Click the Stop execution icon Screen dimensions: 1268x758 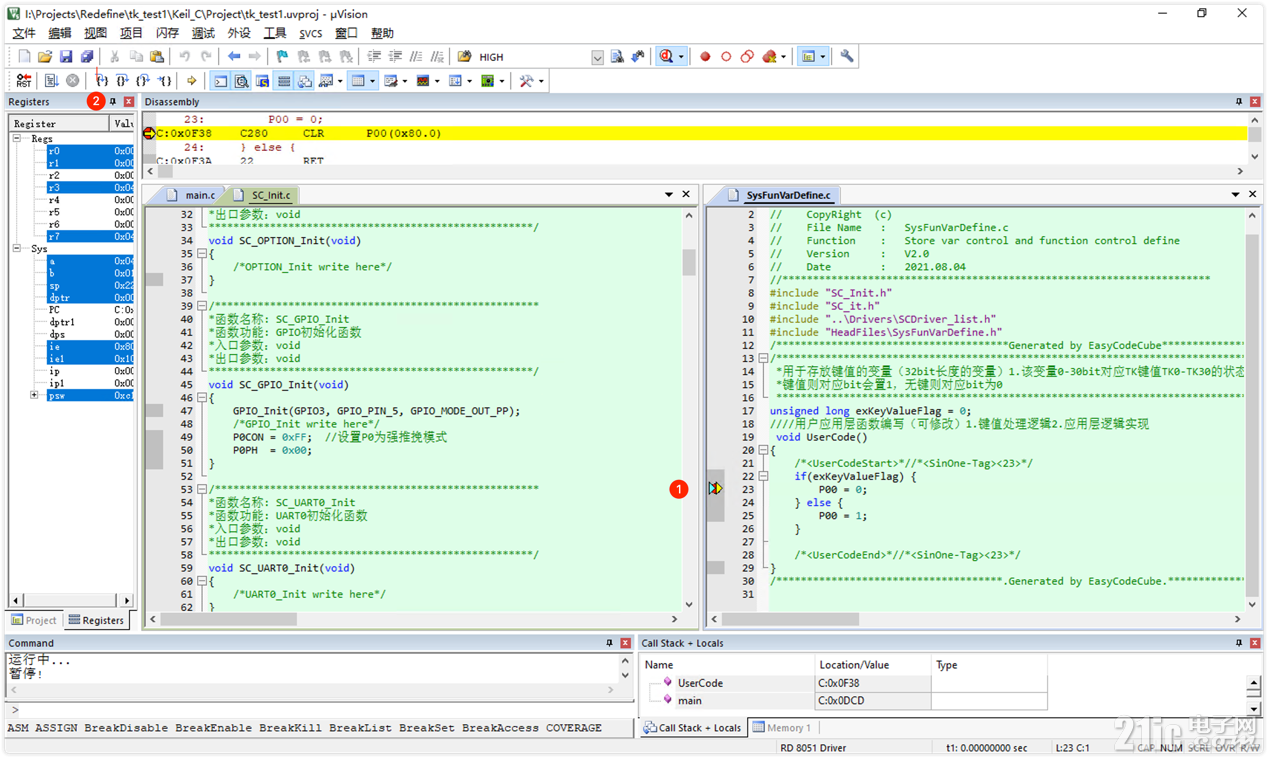tap(72, 81)
